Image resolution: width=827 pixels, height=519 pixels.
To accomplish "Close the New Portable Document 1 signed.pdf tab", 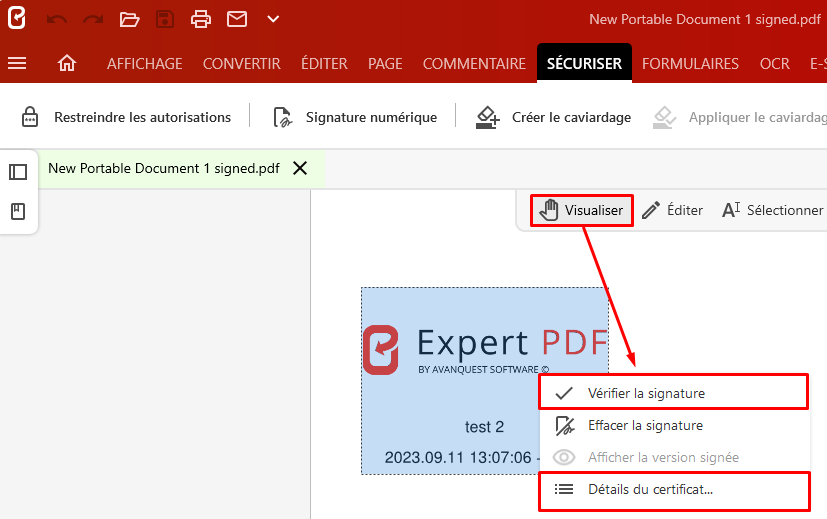I will 300,168.
